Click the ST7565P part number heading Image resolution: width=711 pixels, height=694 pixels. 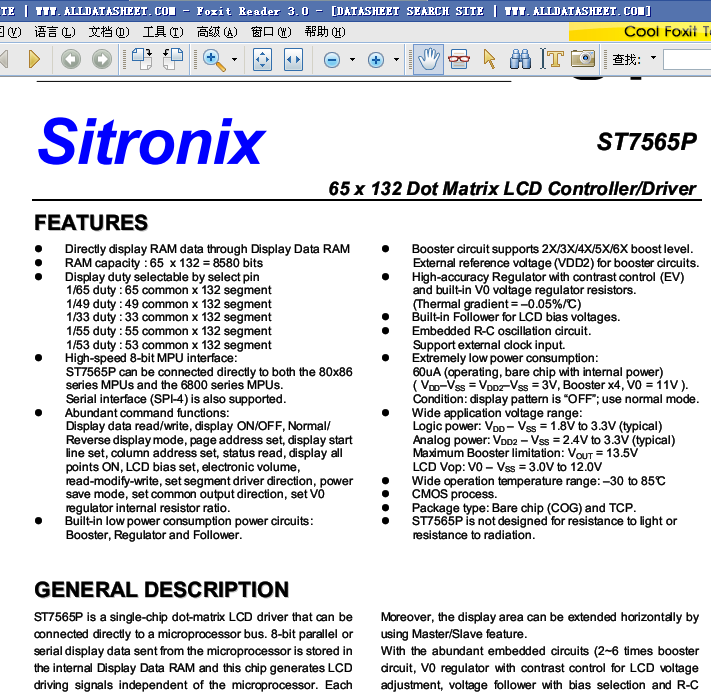pyautogui.click(x=647, y=142)
